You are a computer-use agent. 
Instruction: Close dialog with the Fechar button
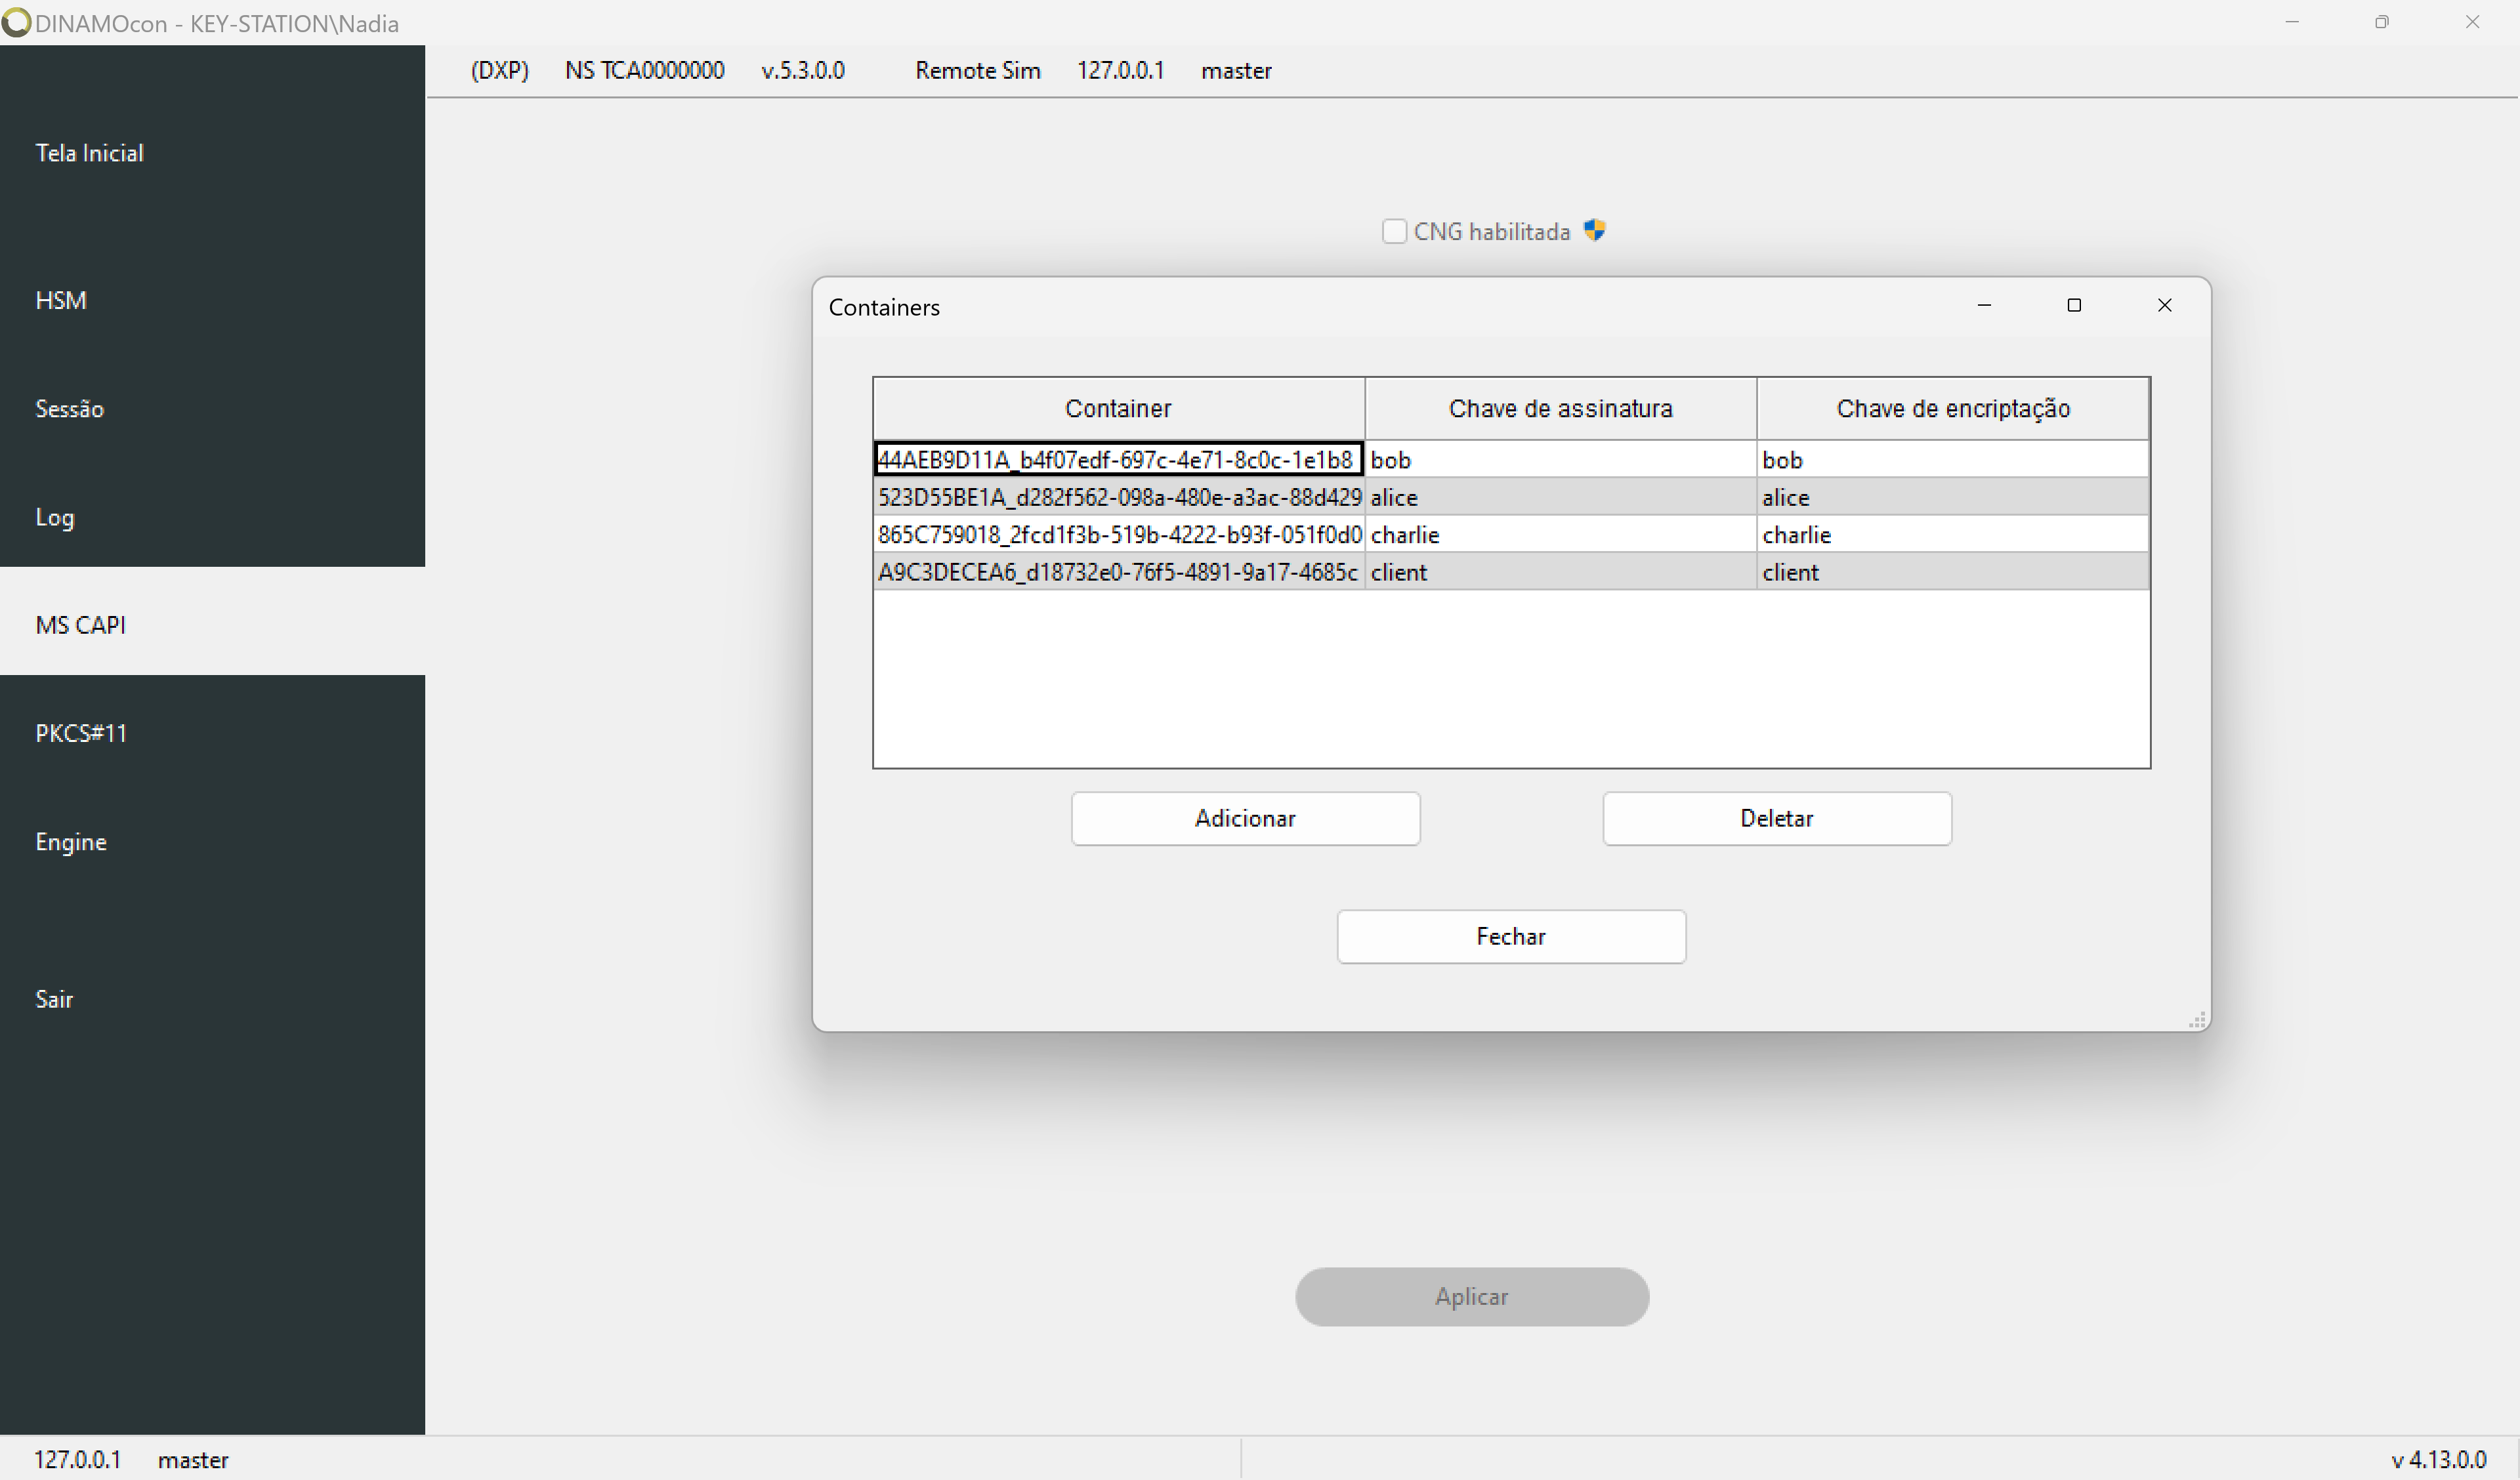[1511, 936]
